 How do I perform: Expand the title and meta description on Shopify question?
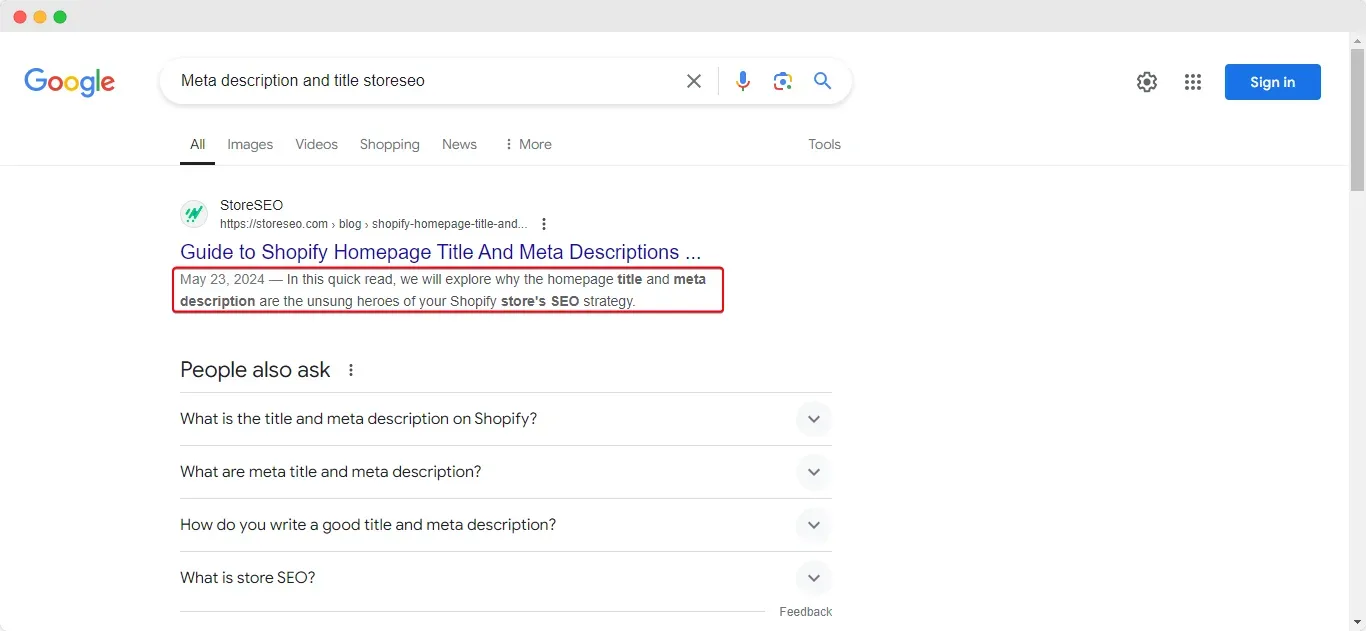506,419
